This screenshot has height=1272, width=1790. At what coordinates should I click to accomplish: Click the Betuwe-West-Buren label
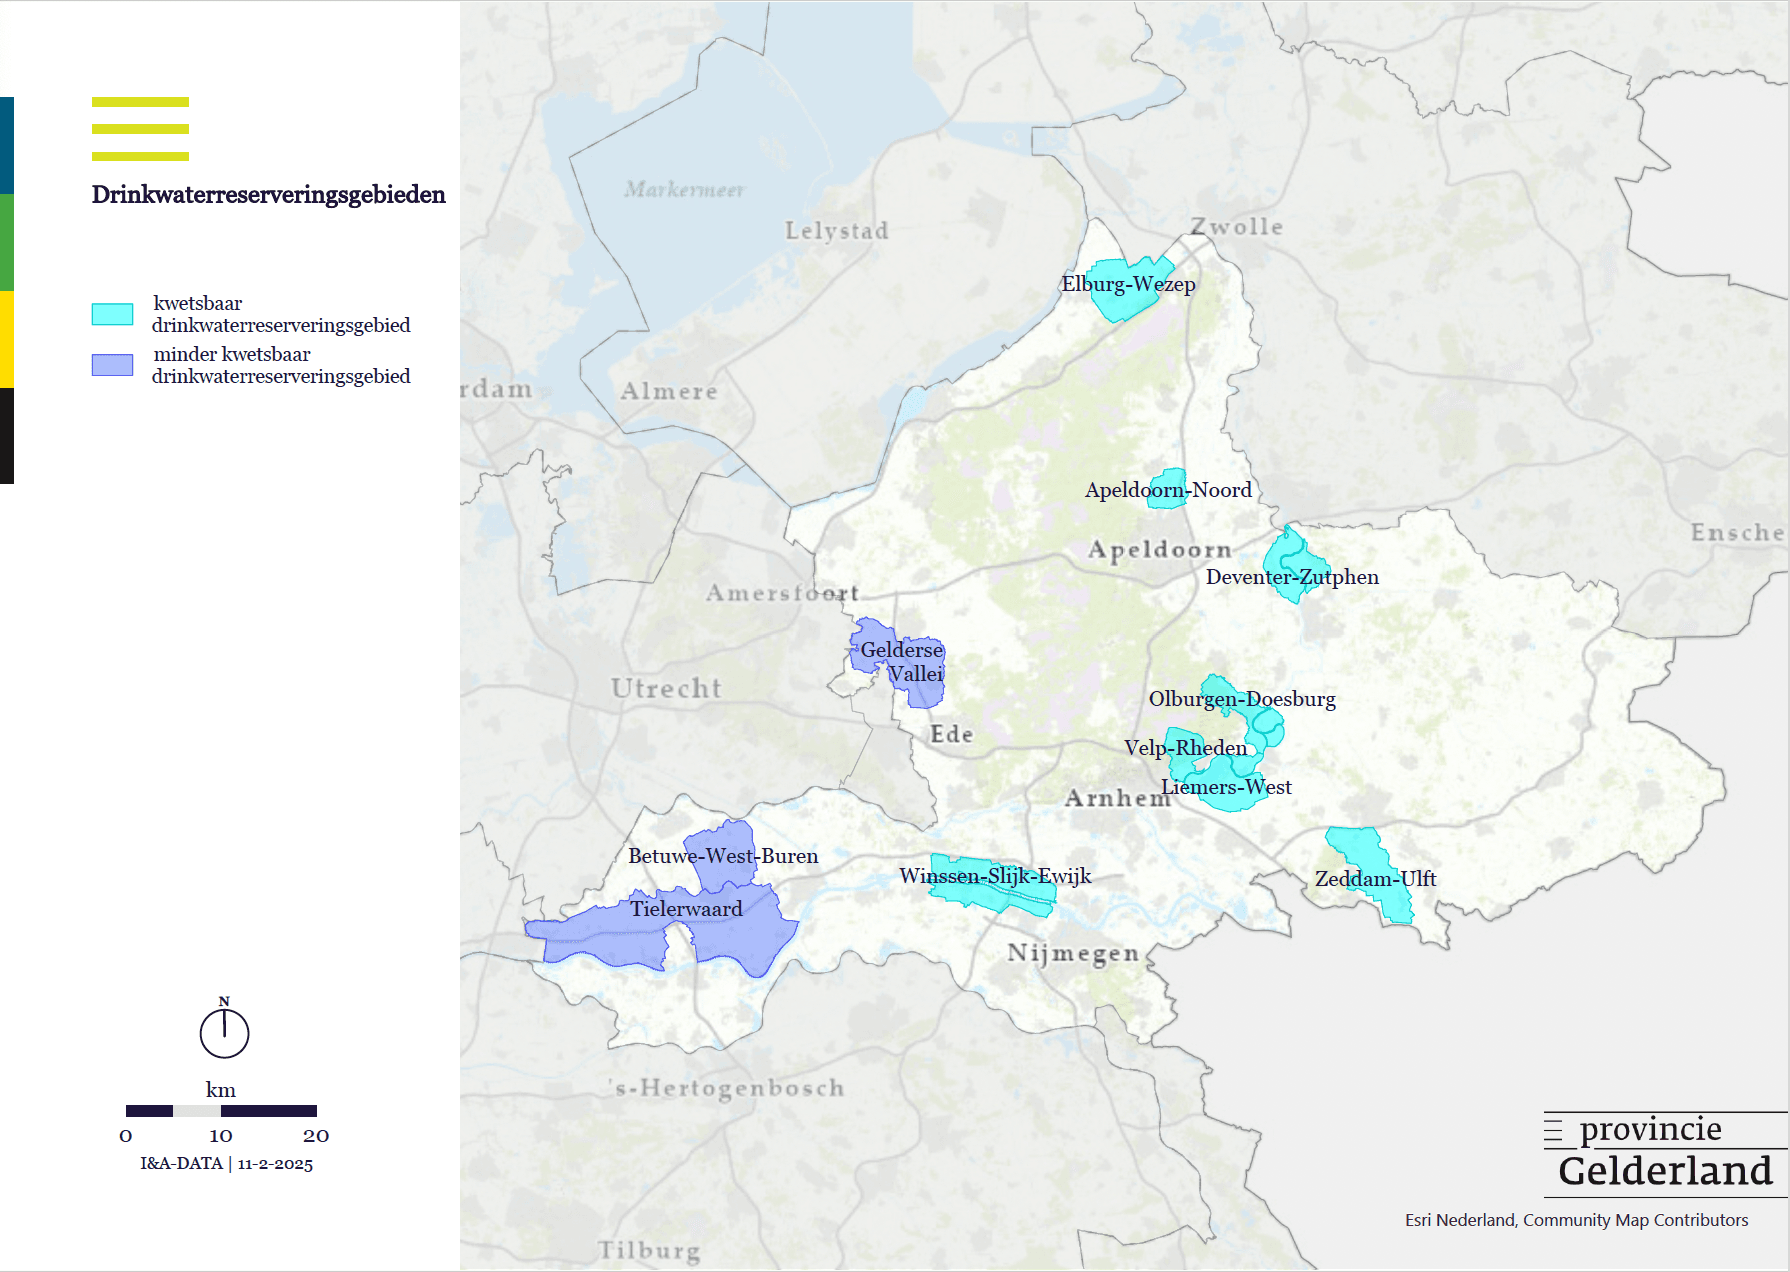[x=723, y=856]
